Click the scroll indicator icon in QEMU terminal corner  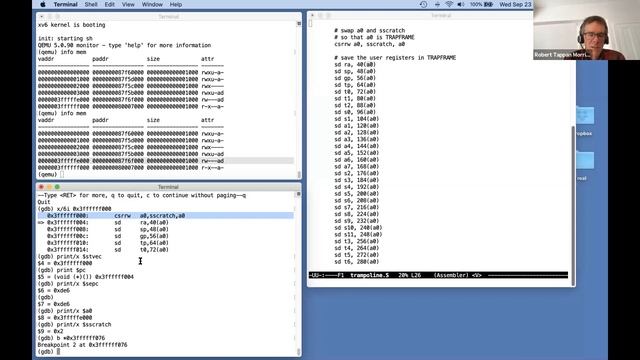pyautogui.click(x=299, y=24)
